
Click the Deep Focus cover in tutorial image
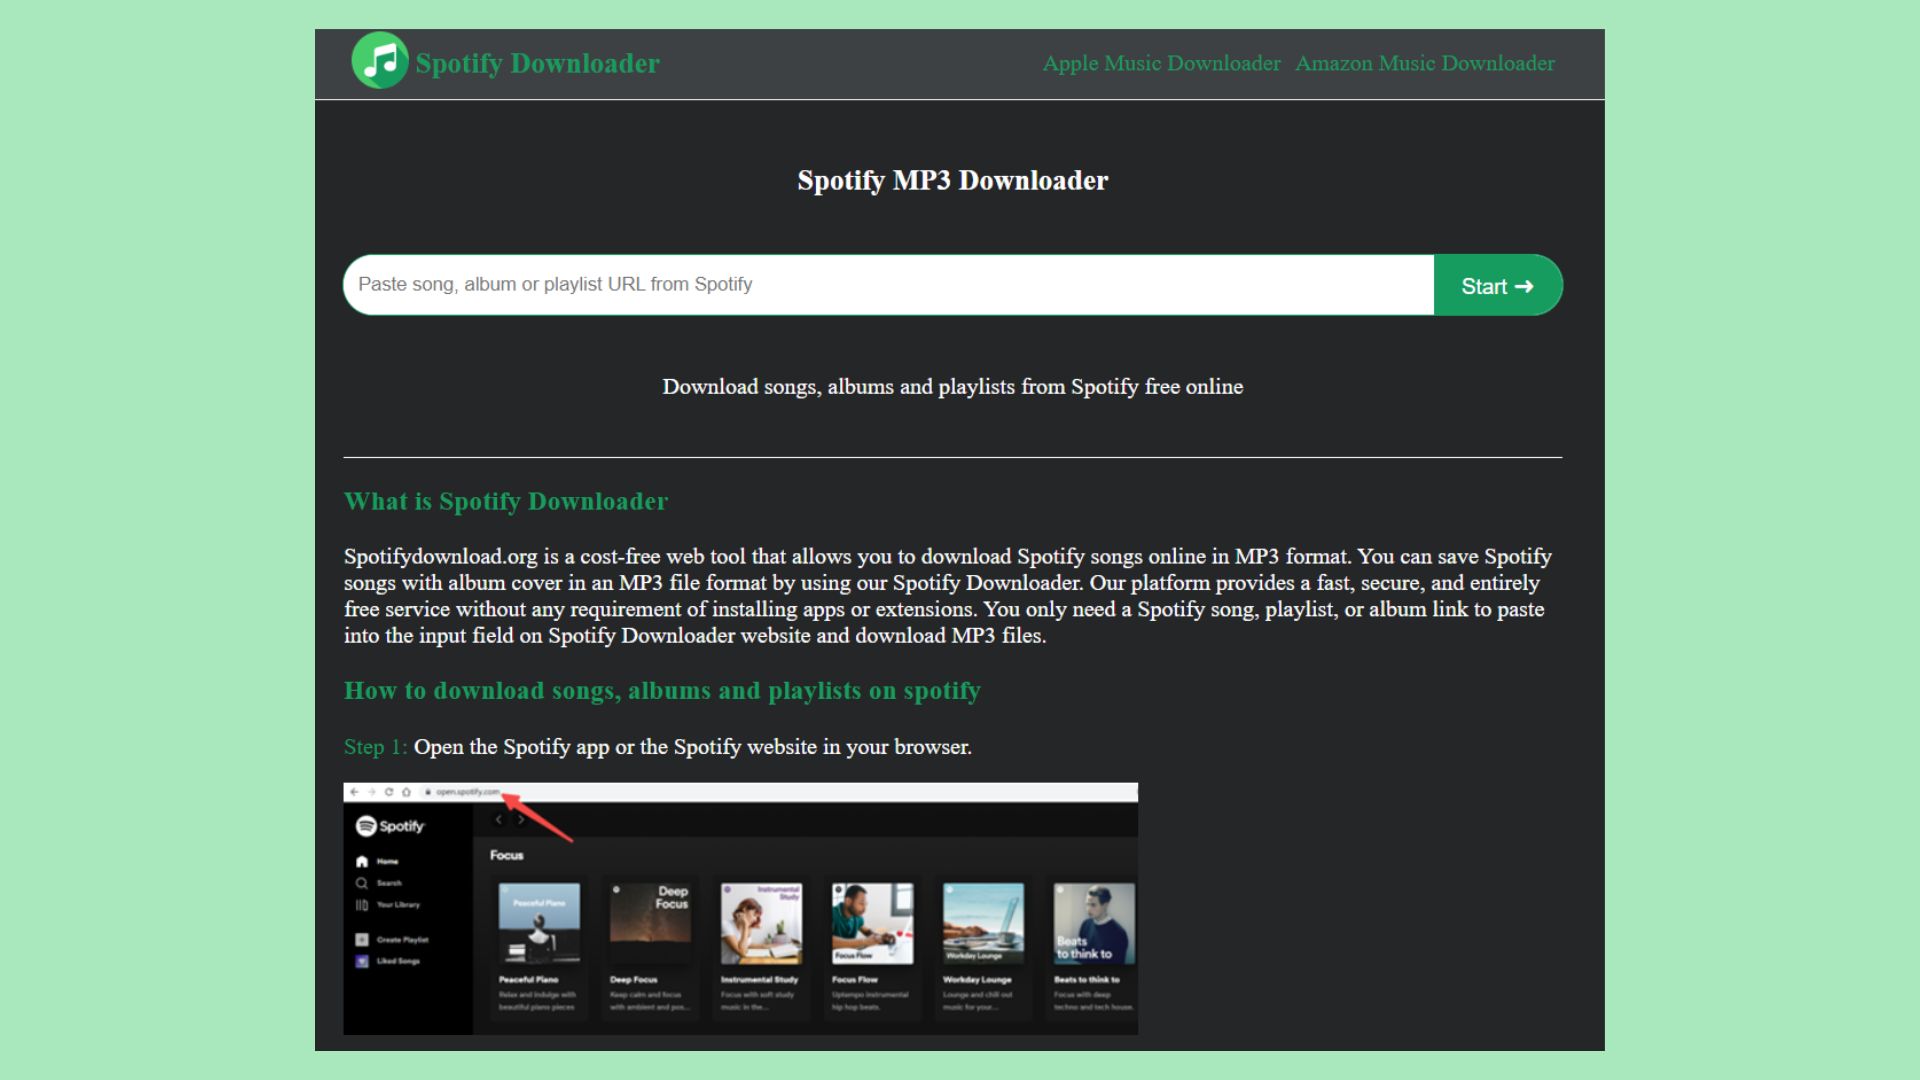tap(650, 923)
